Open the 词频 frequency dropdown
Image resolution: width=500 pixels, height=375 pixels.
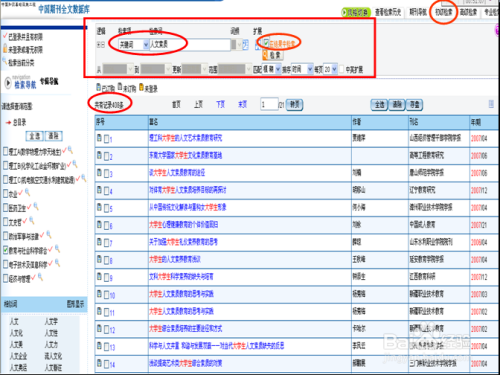[x=239, y=45]
